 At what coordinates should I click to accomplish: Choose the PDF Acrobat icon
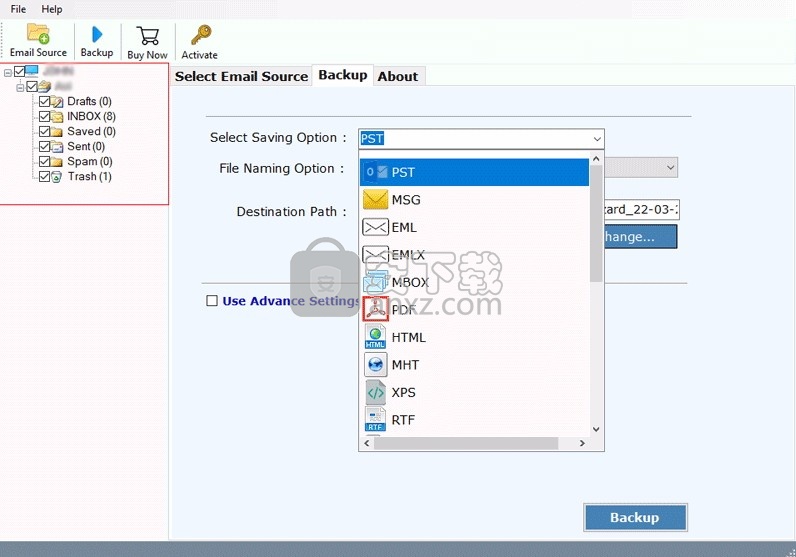[376, 309]
